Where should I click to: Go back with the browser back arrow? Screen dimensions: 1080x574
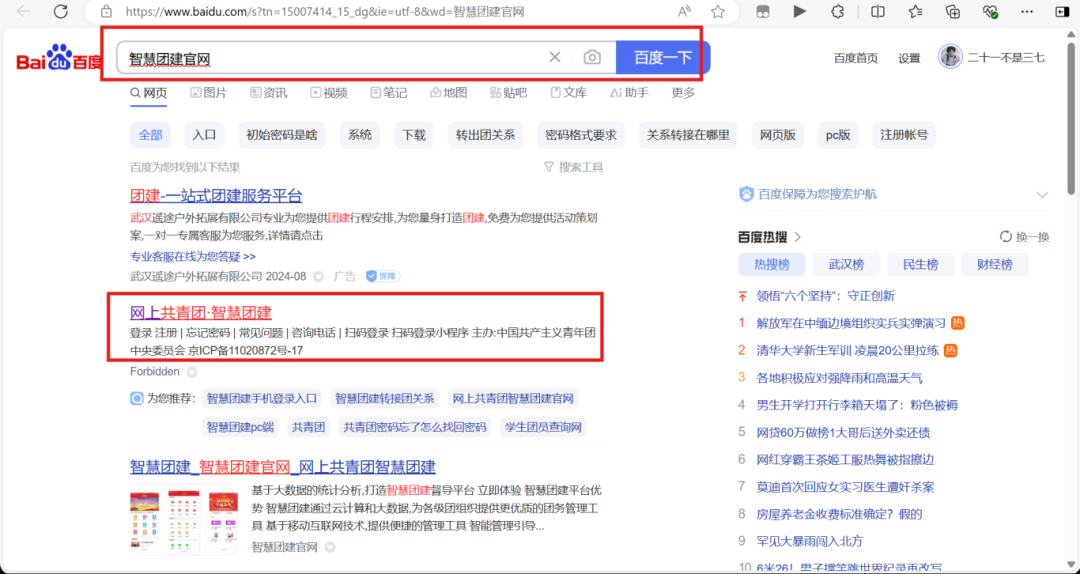click(24, 12)
